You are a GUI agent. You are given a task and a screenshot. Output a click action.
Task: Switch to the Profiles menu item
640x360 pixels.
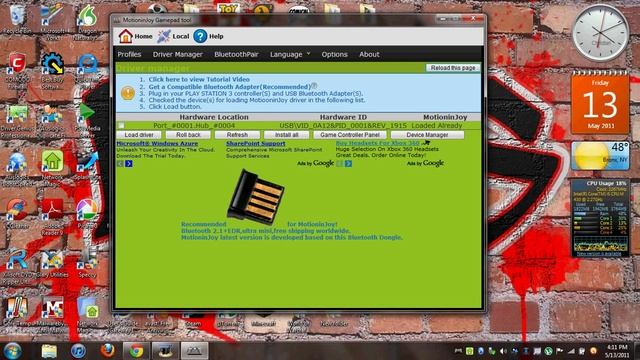[129, 54]
